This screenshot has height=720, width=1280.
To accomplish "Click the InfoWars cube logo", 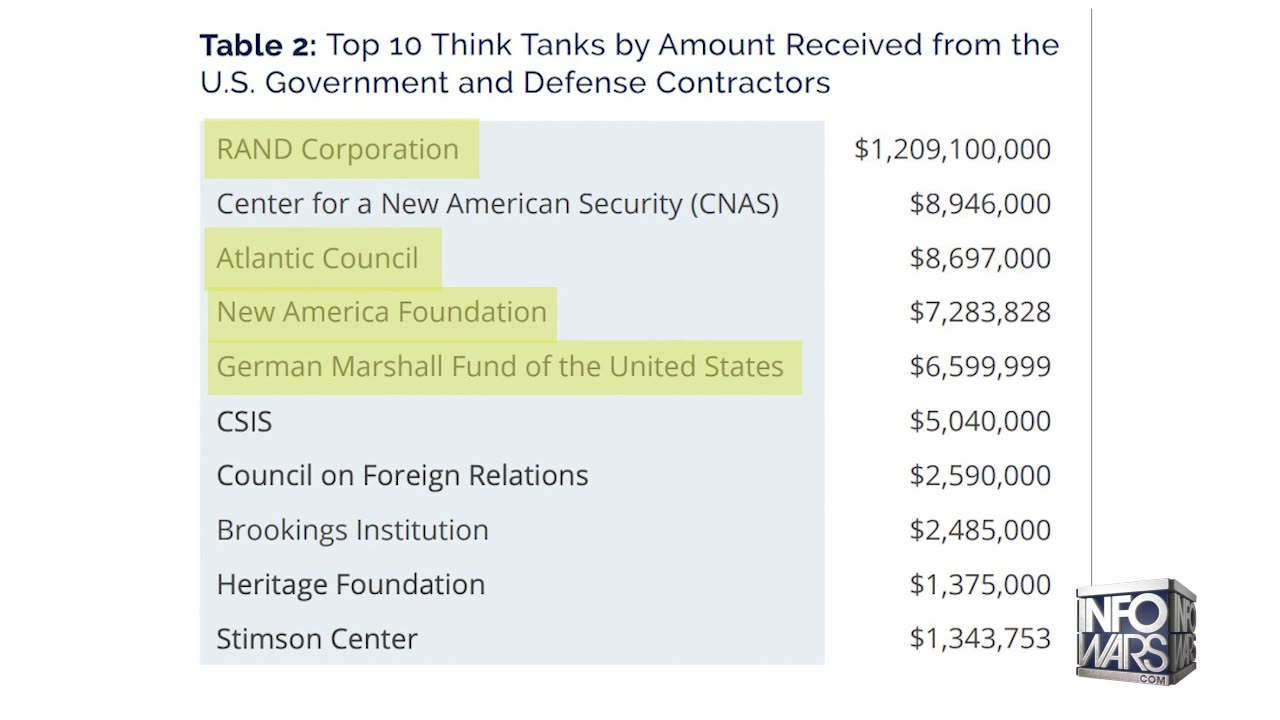I will [x=1135, y=632].
